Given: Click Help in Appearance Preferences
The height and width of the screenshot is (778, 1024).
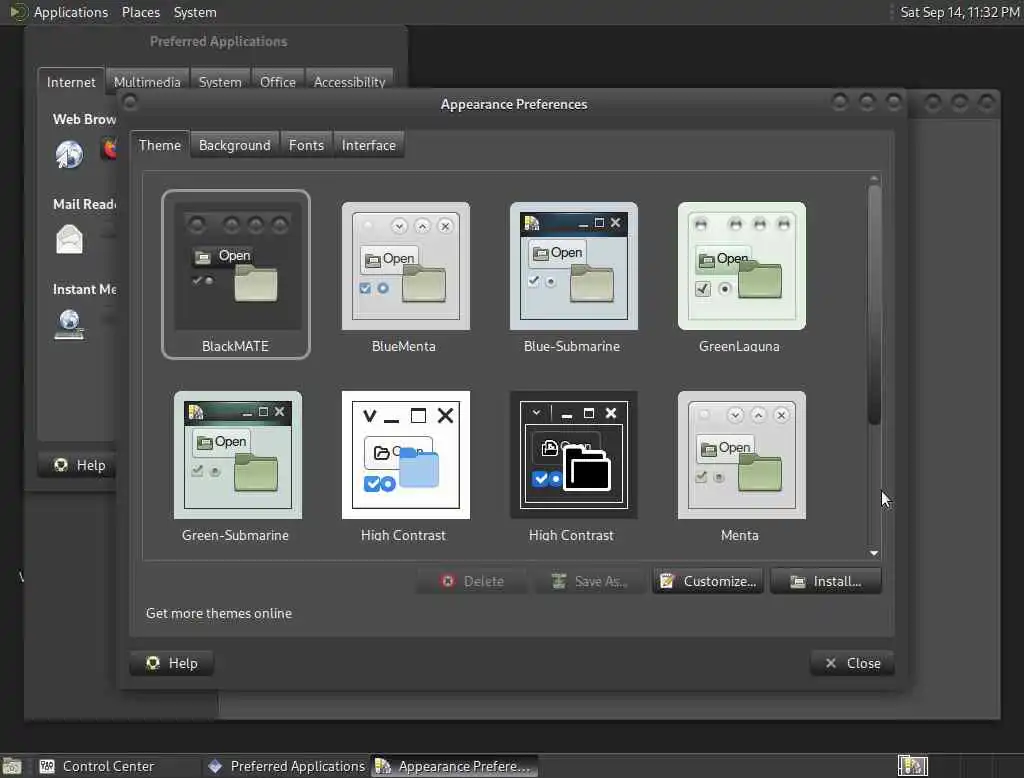Looking at the screenshot, I should pyautogui.click(x=172, y=663).
